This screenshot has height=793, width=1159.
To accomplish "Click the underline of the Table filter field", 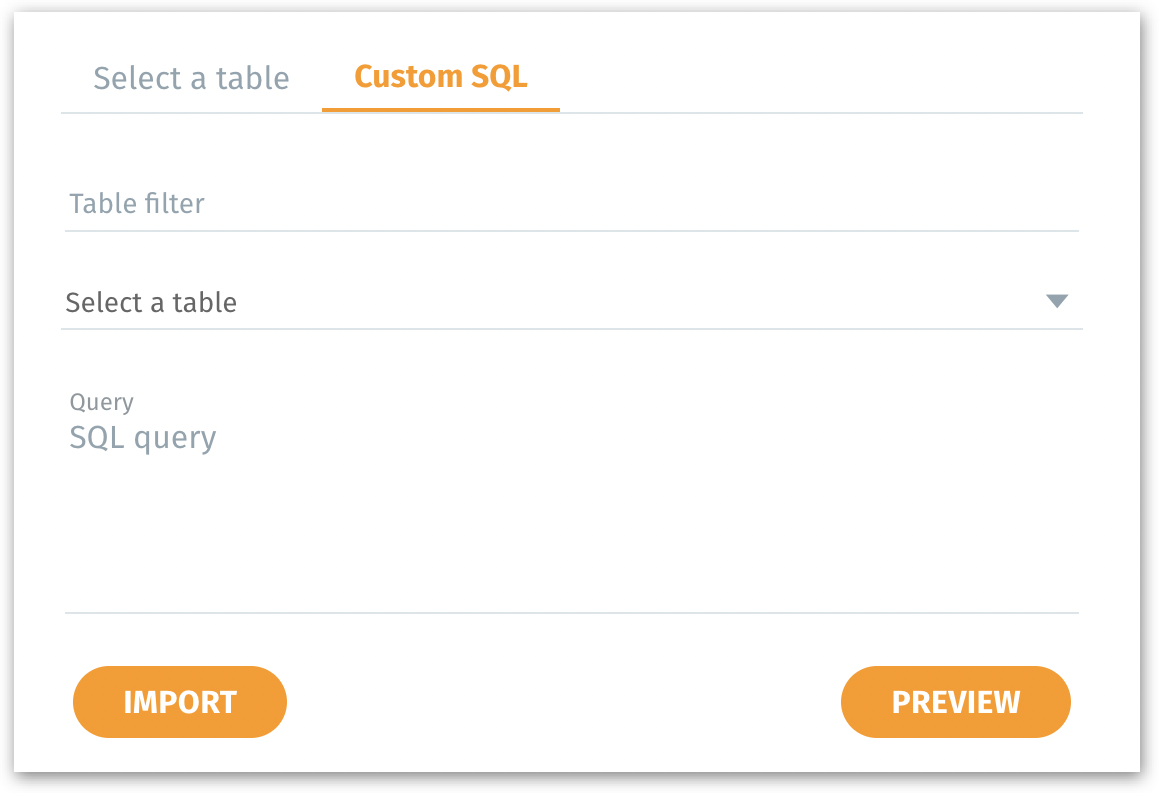I will click(571, 231).
